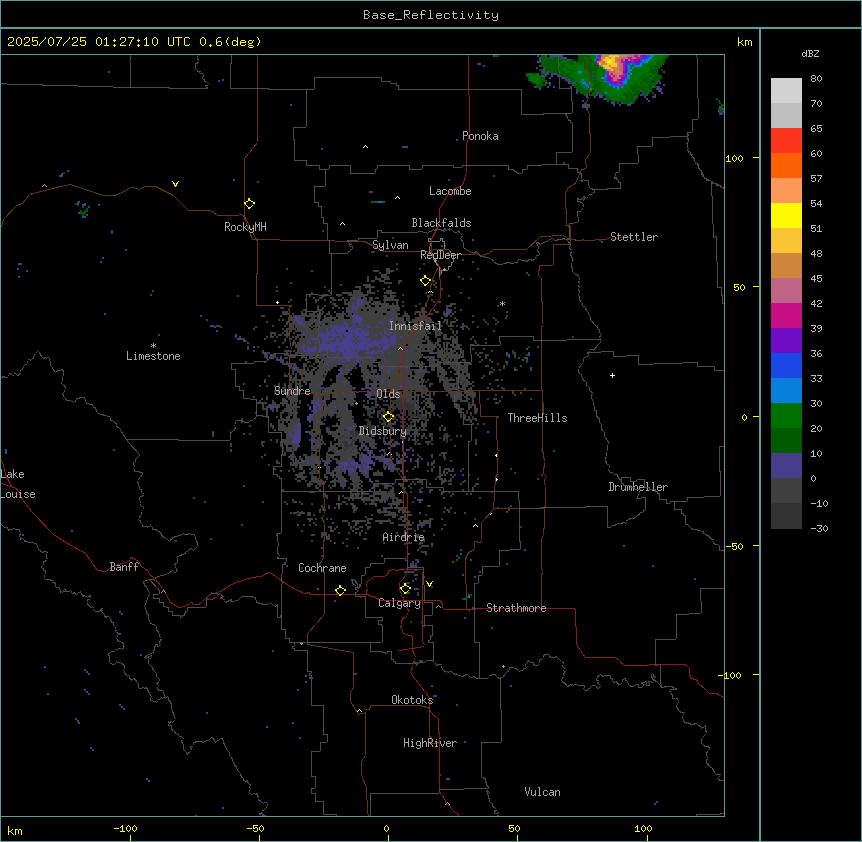Click the Calgary city label

tap(399, 603)
